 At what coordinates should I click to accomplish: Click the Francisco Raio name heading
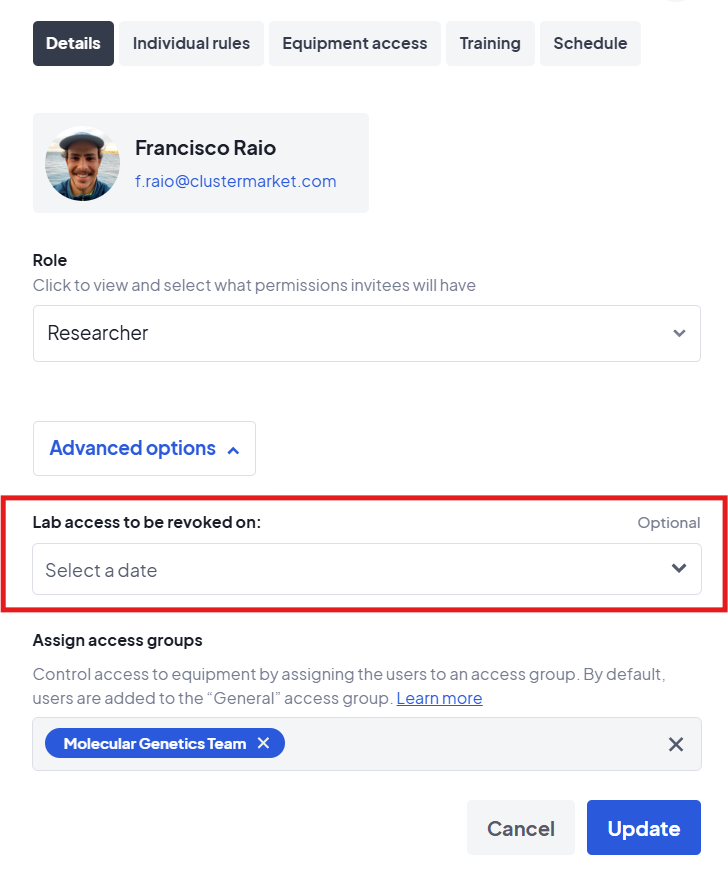[x=205, y=147]
